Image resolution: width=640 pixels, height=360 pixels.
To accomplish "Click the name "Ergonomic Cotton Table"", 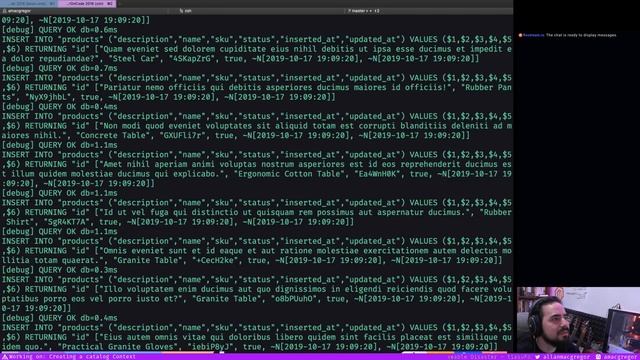I will coord(289,174).
